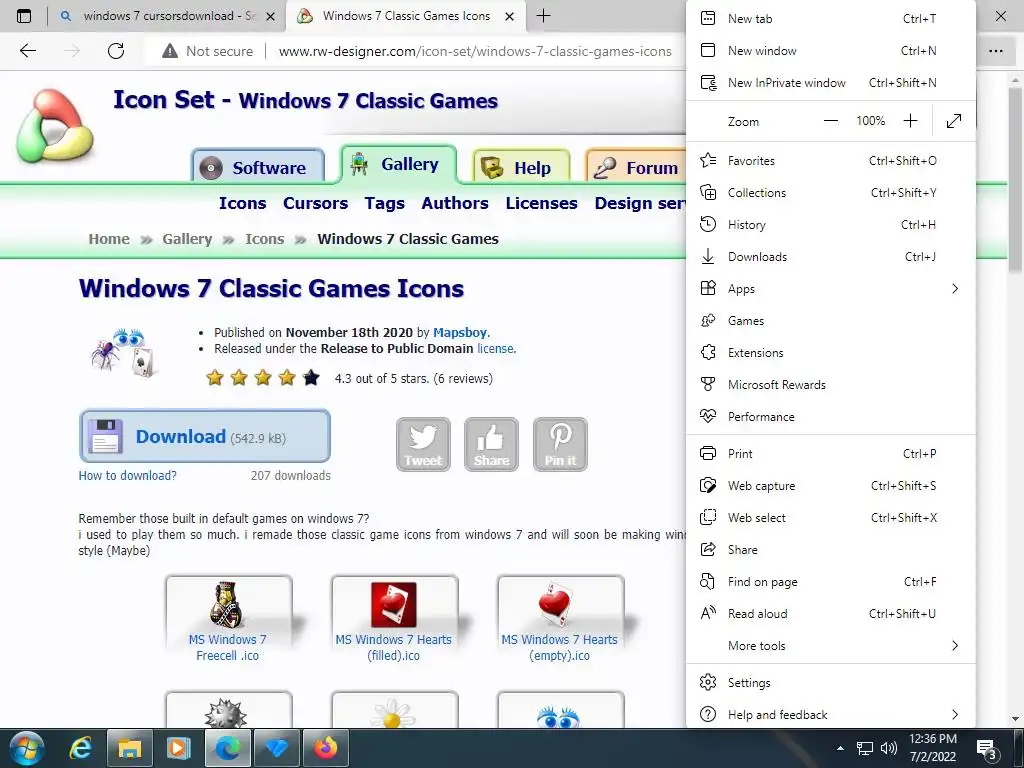Open the tab actions menu icon
Image resolution: width=1024 pixels, height=768 pixels.
pos(24,16)
